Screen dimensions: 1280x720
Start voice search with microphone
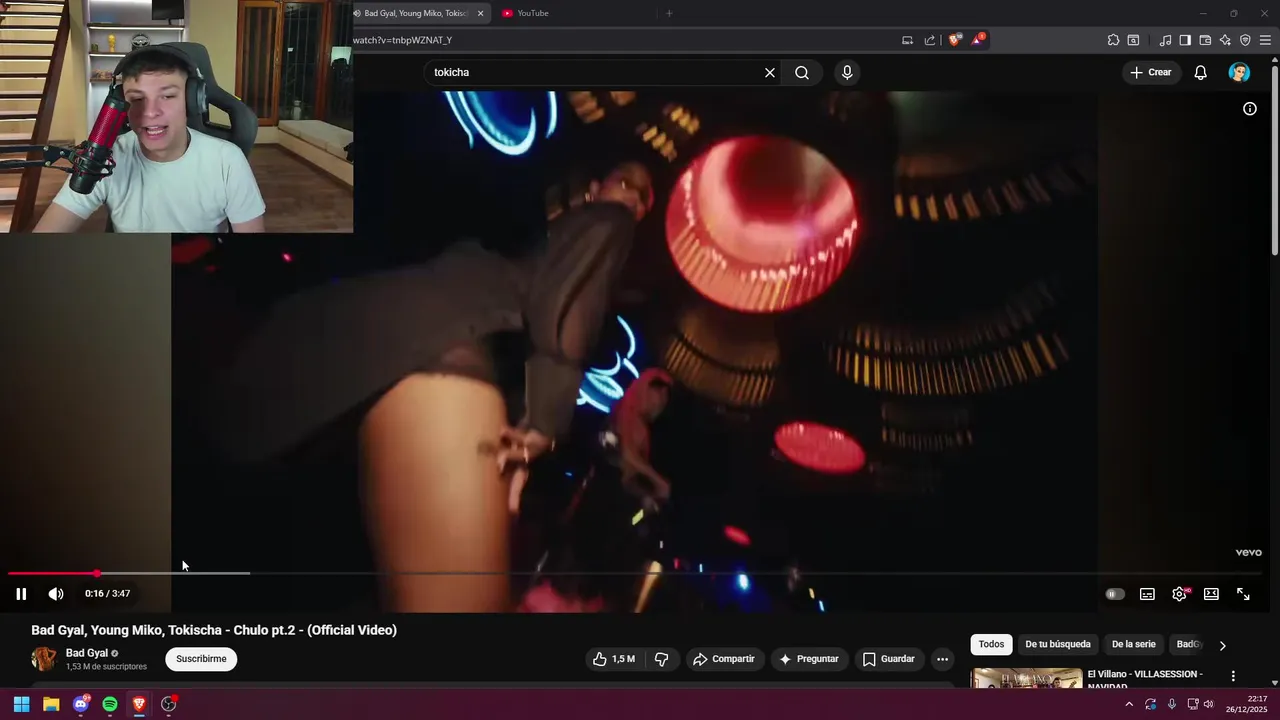coord(847,72)
